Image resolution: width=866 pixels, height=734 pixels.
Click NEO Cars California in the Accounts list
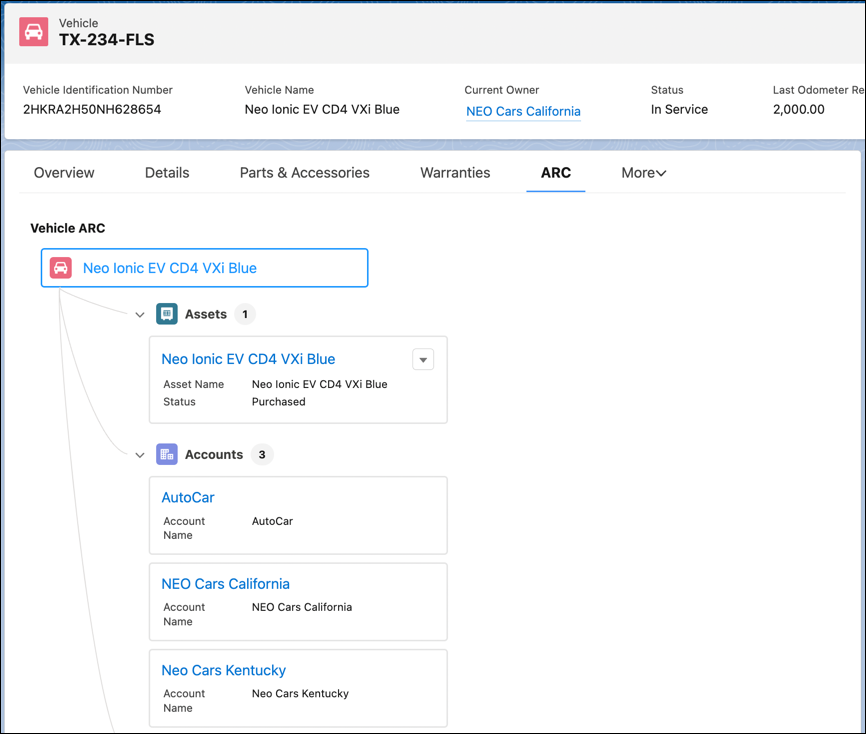pyautogui.click(x=225, y=583)
